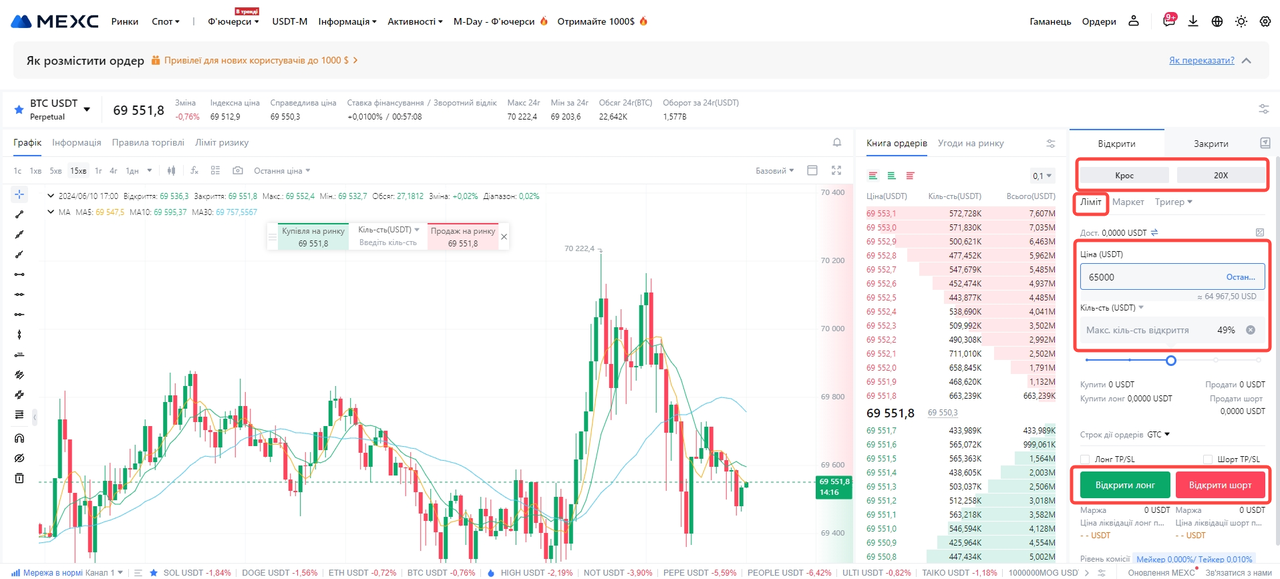The width and height of the screenshot is (1280, 579).
Task: Click the price alert bell icon
Action: click(837, 143)
